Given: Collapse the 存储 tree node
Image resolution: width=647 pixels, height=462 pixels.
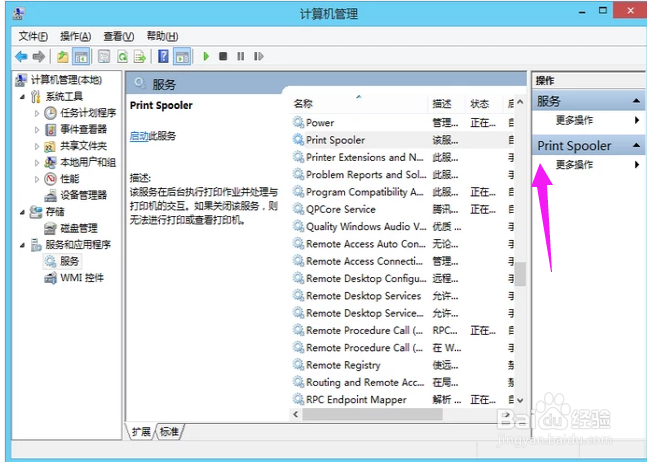Looking at the screenshot, I should point(22,212).
